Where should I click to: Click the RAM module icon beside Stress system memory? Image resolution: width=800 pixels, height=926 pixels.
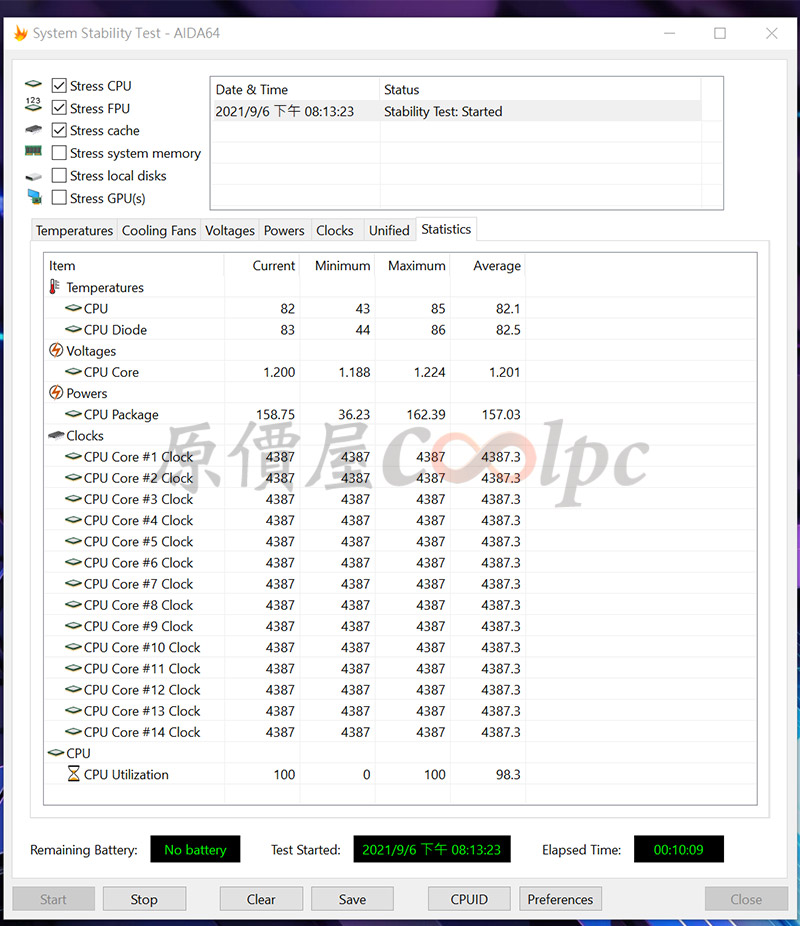34,151
